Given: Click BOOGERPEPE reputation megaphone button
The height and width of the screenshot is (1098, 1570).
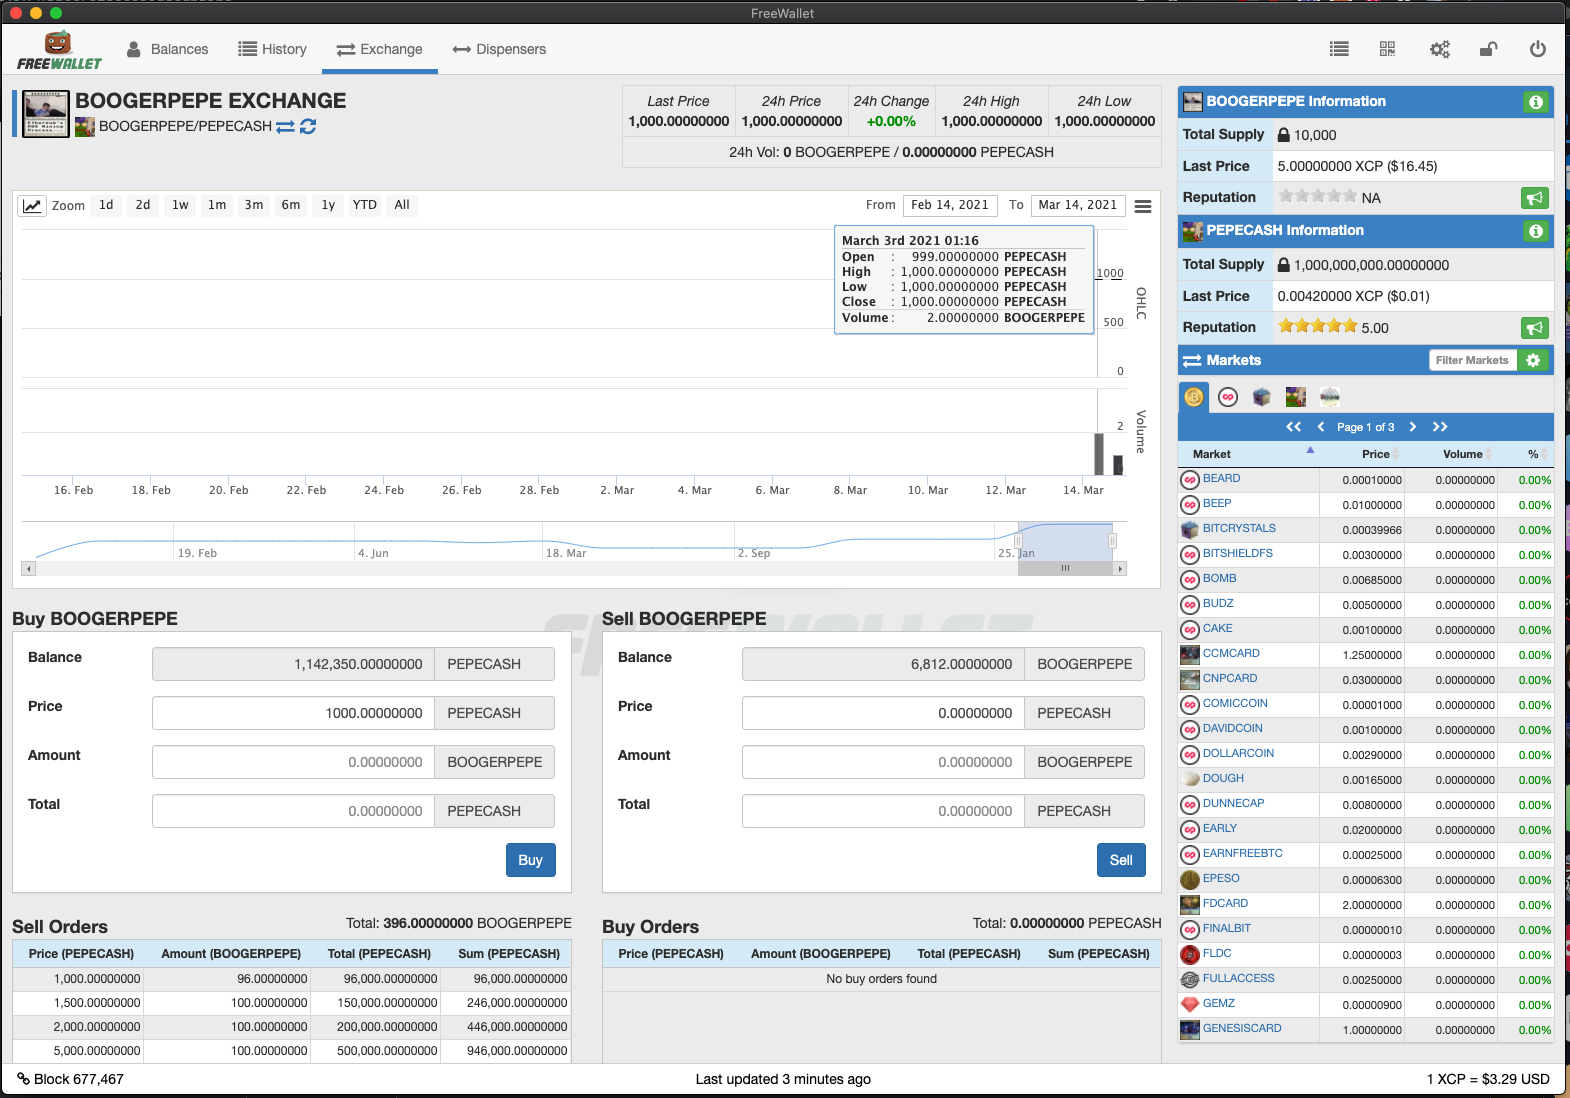Looking at the screenshot, I should 1535,198.
